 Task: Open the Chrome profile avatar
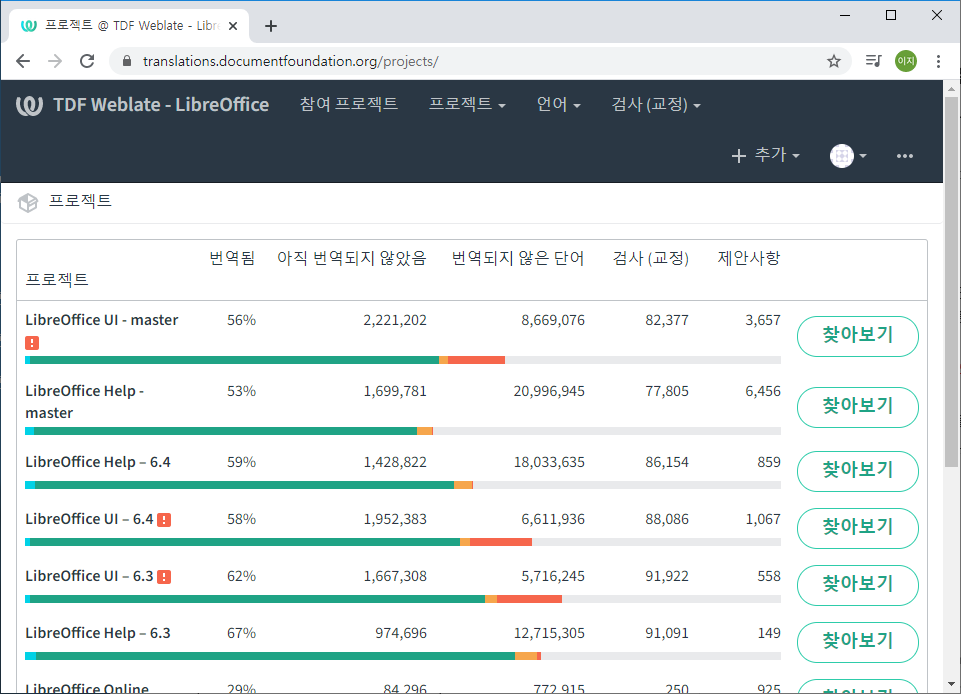point(906,61)
